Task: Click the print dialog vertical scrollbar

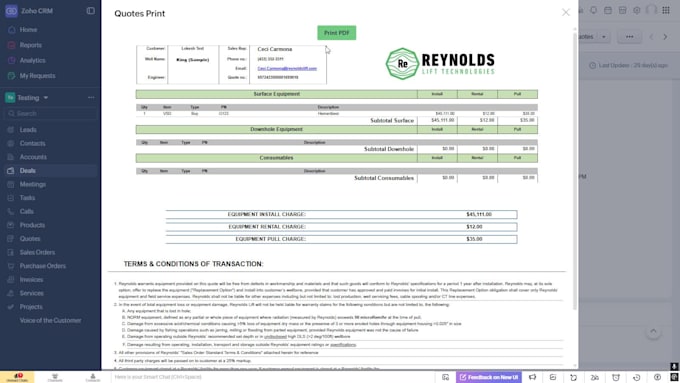Action: click(x=575, y=171)
